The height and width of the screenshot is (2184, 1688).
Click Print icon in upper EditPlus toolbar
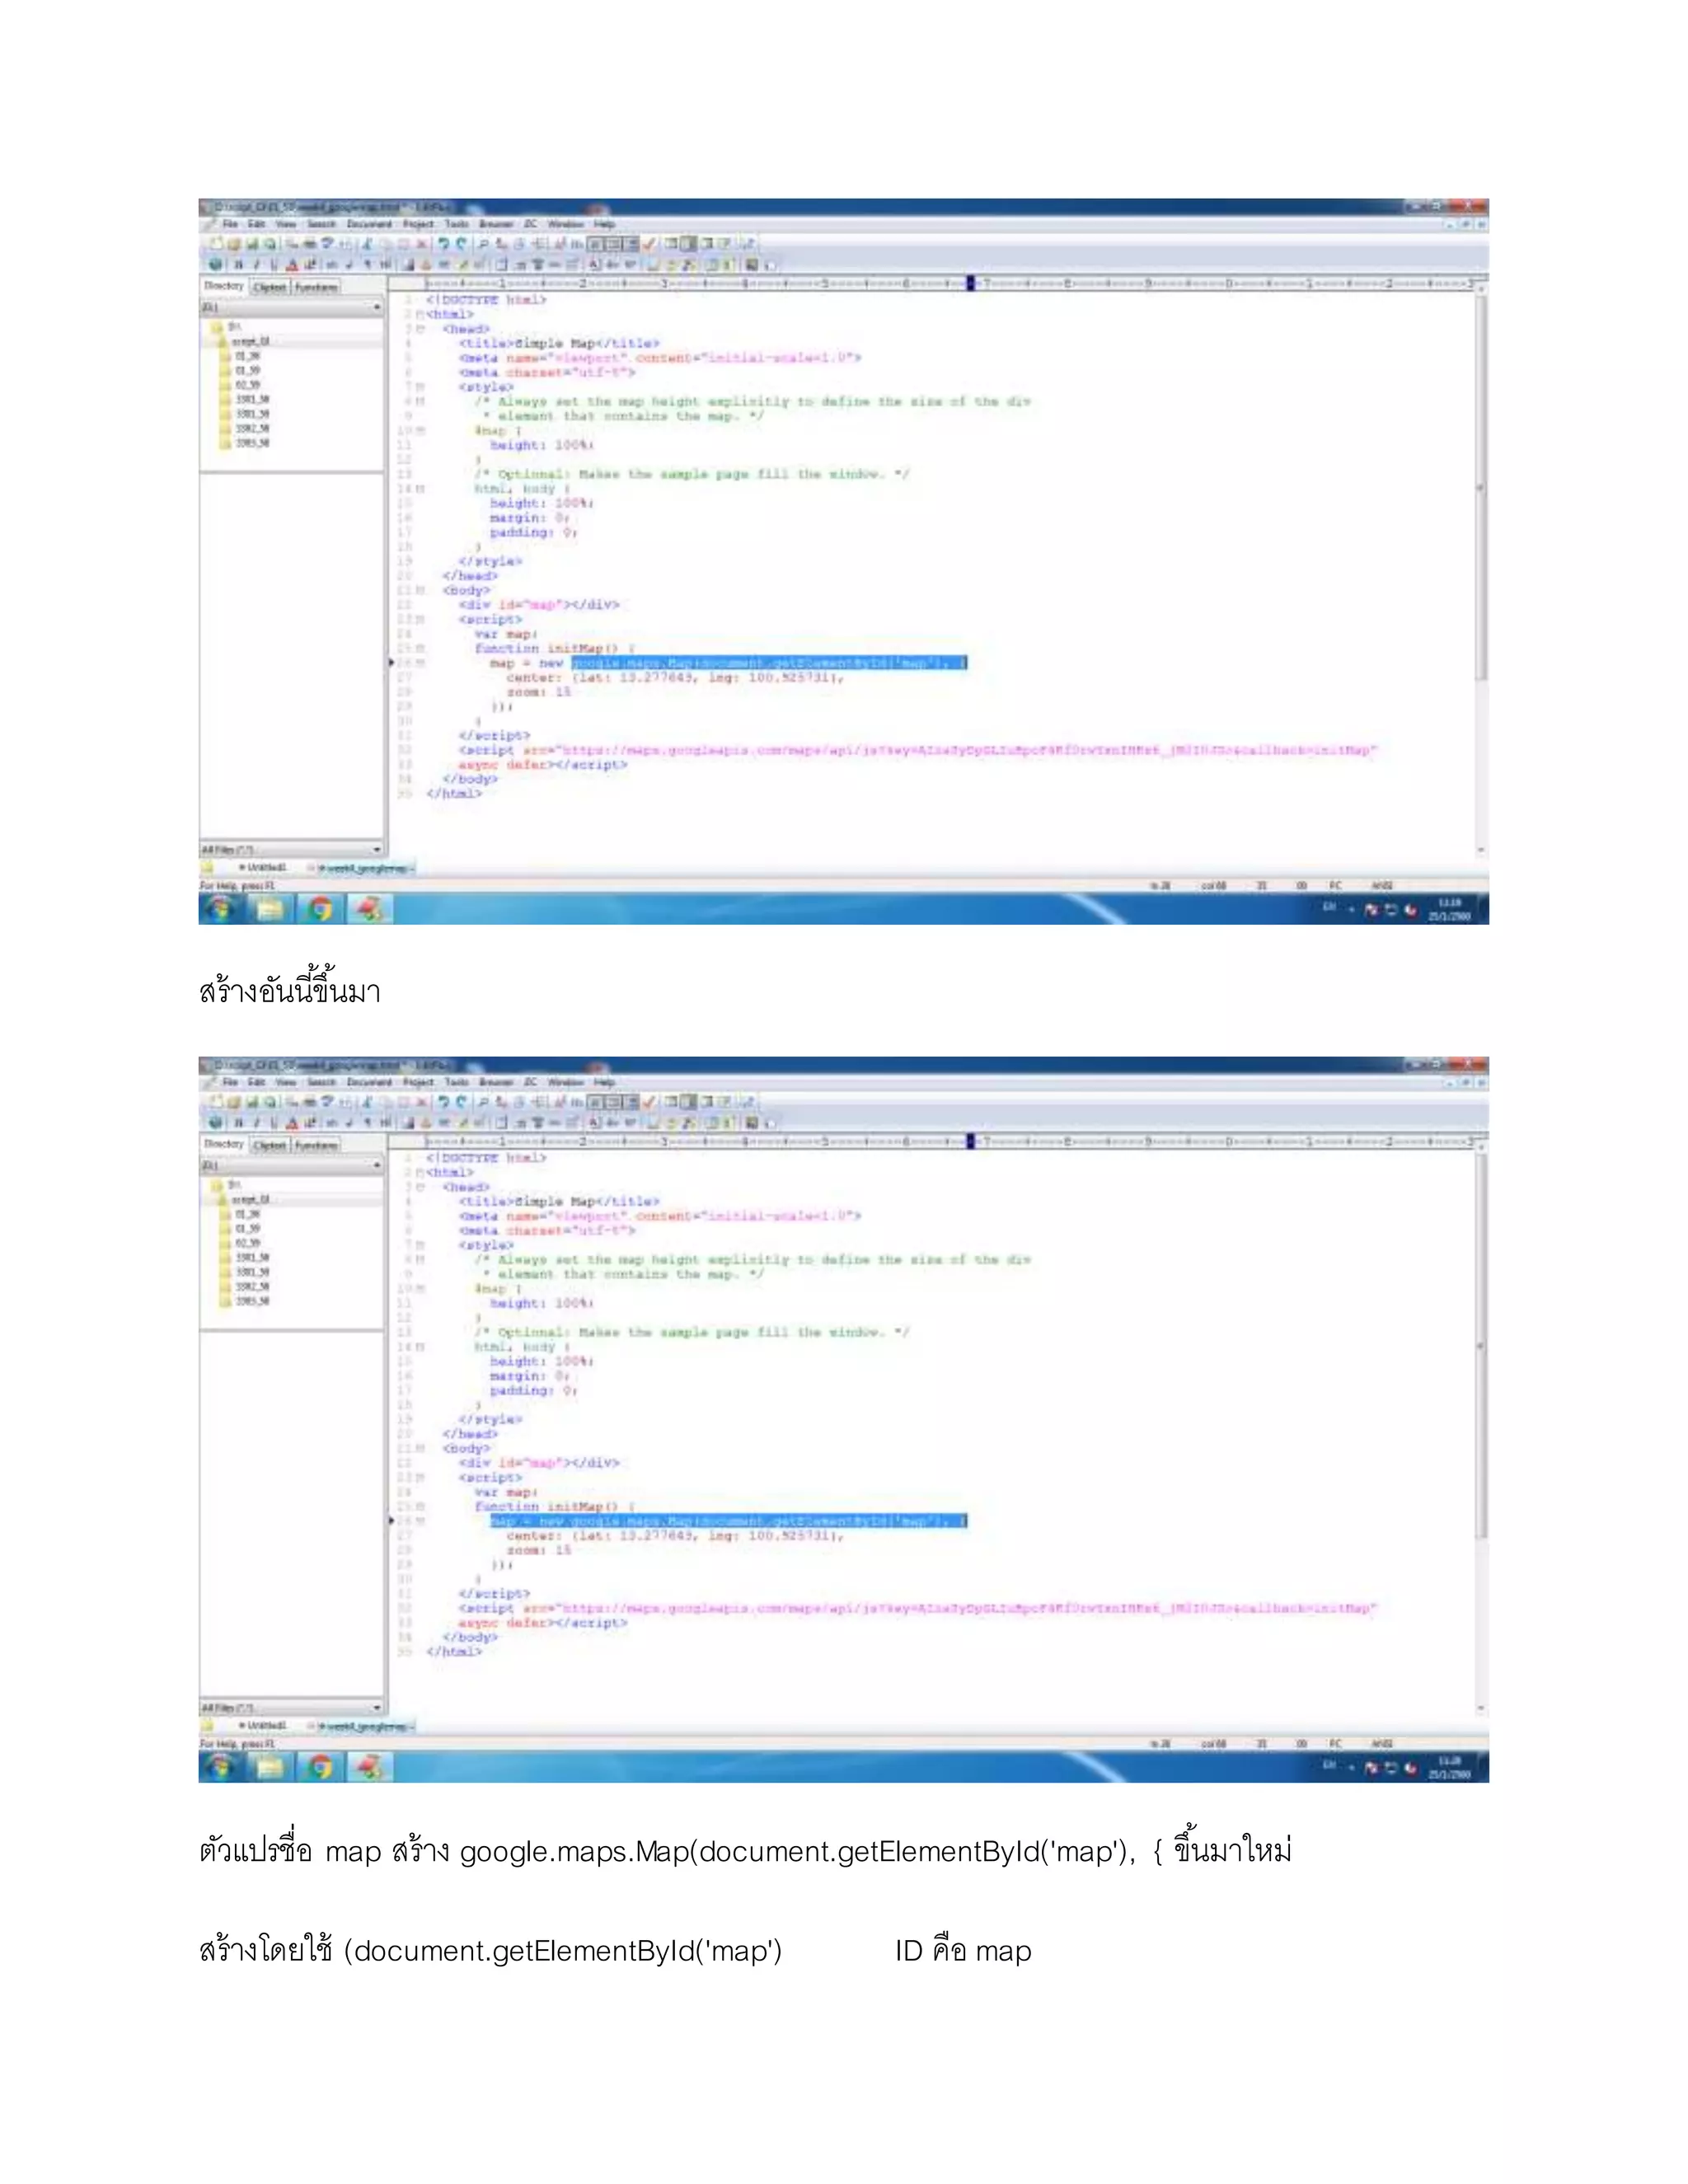[x=310, y=243]
